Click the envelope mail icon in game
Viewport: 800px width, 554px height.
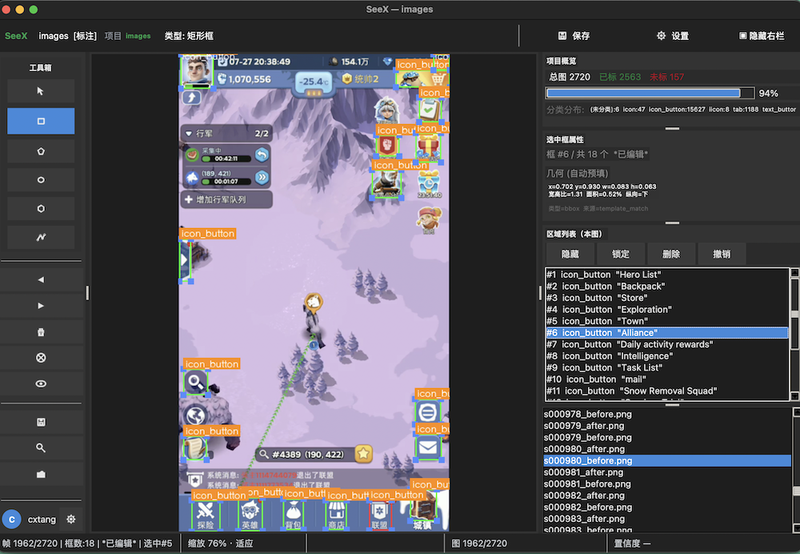(x=428, y=447)
